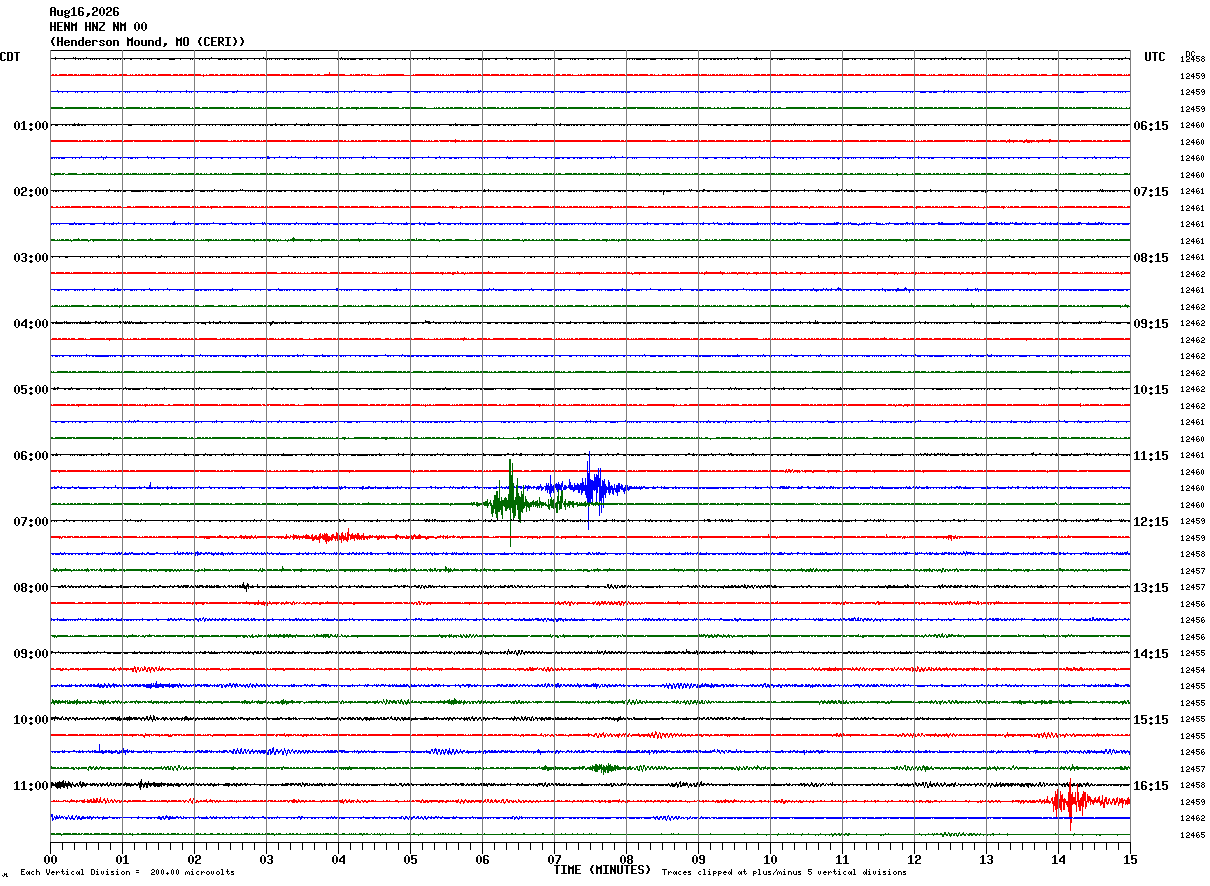Click the Each Vertical Division scale note
This screenshot has height=886, width=1210.
point(127,873)
